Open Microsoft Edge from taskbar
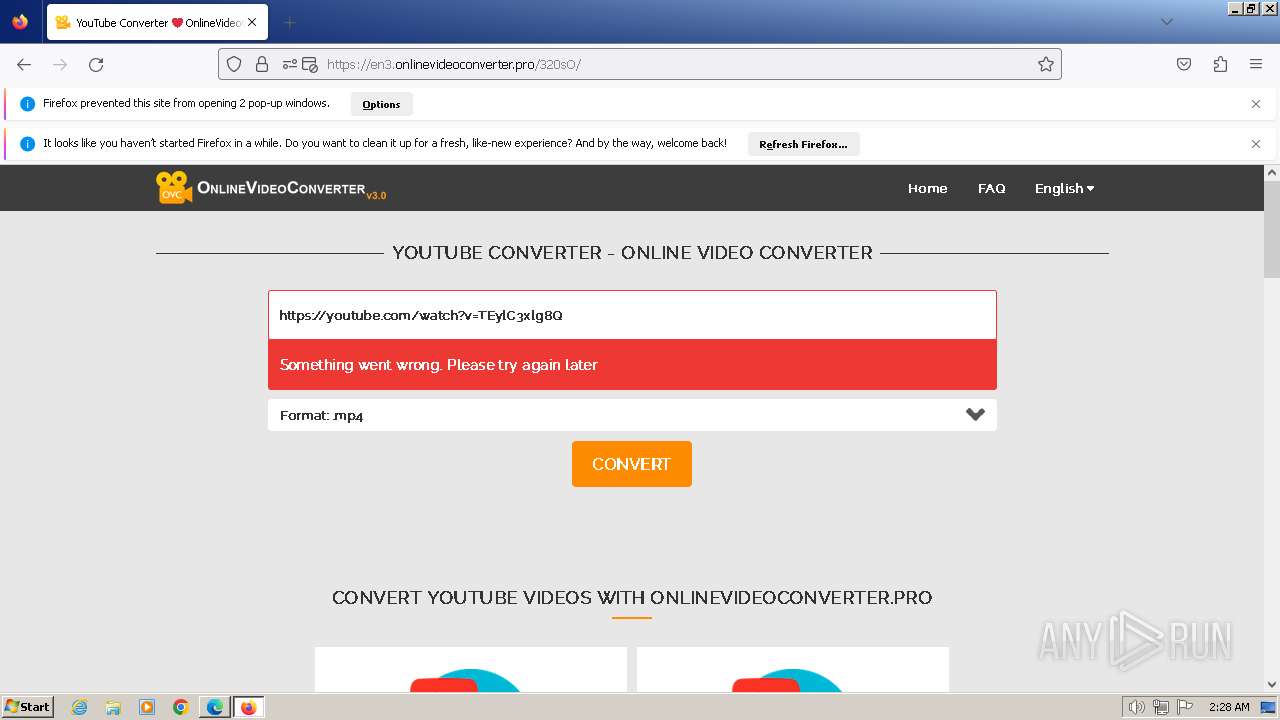The height and width of the screenshot is (720, 1280). pyautogui.click(x=215, y=707)
